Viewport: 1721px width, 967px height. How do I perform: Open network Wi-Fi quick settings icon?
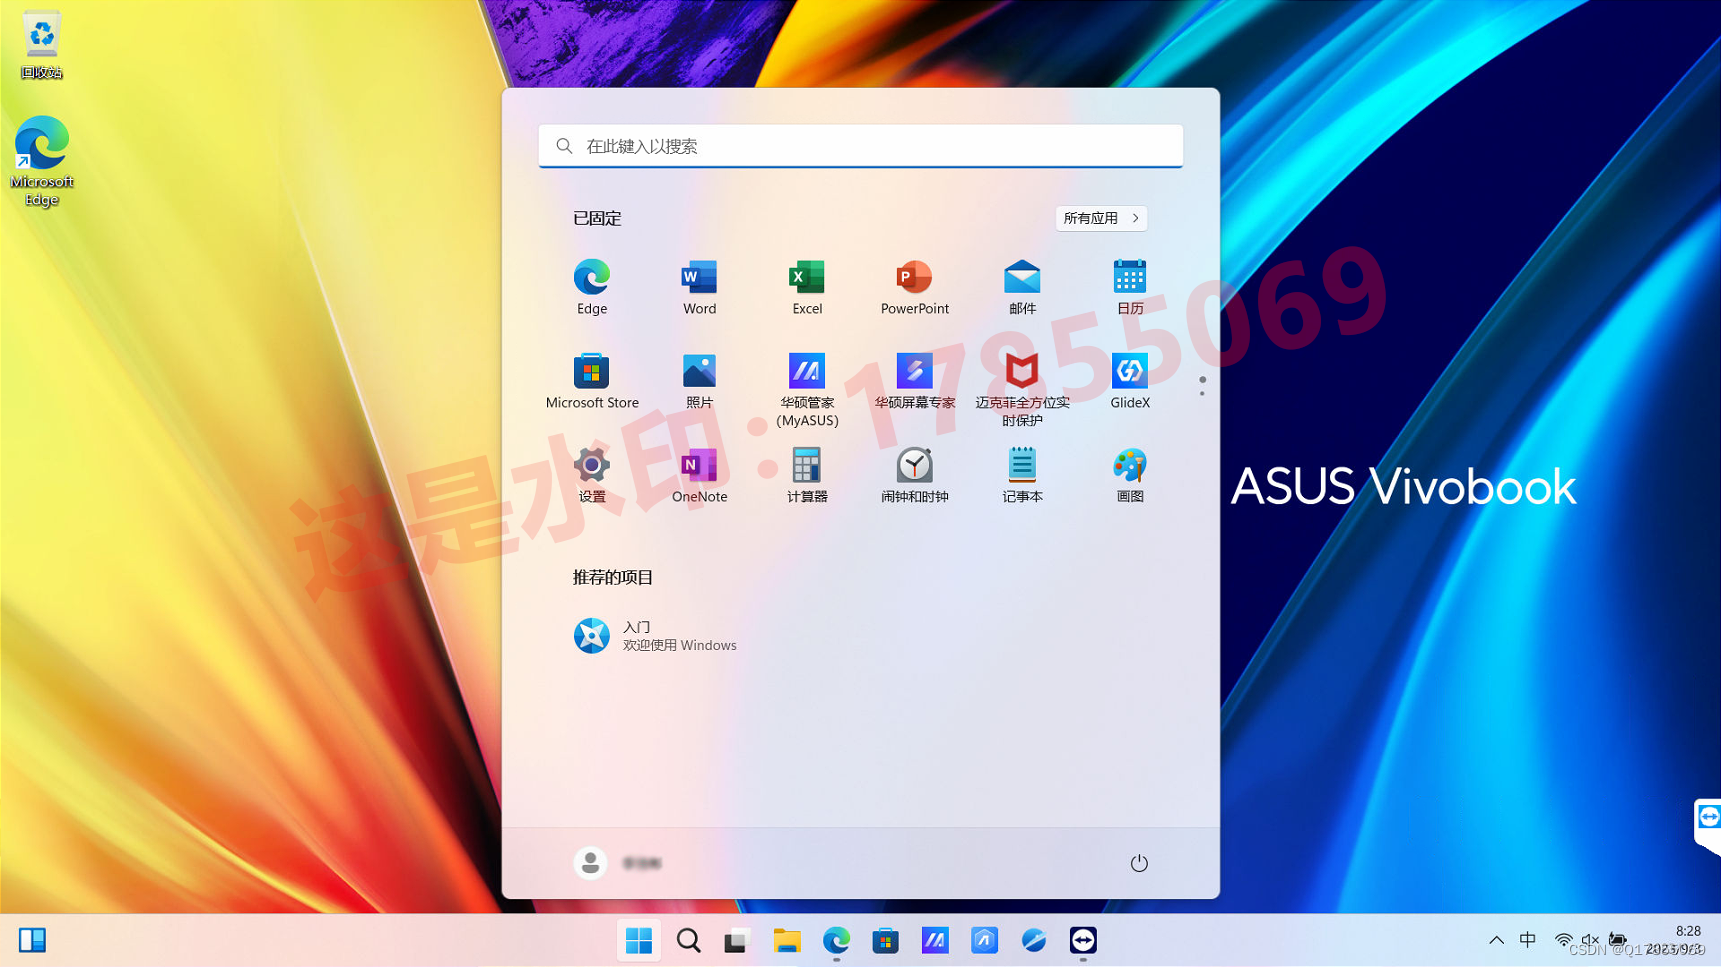[x=1563, y=940]
